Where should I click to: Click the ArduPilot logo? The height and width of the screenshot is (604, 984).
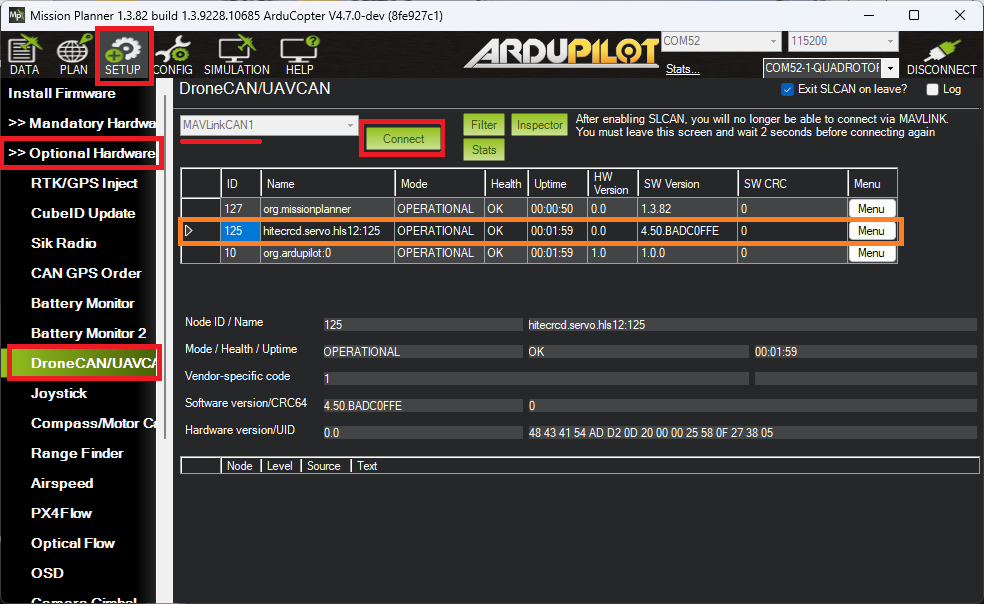(x=560, y=53)
